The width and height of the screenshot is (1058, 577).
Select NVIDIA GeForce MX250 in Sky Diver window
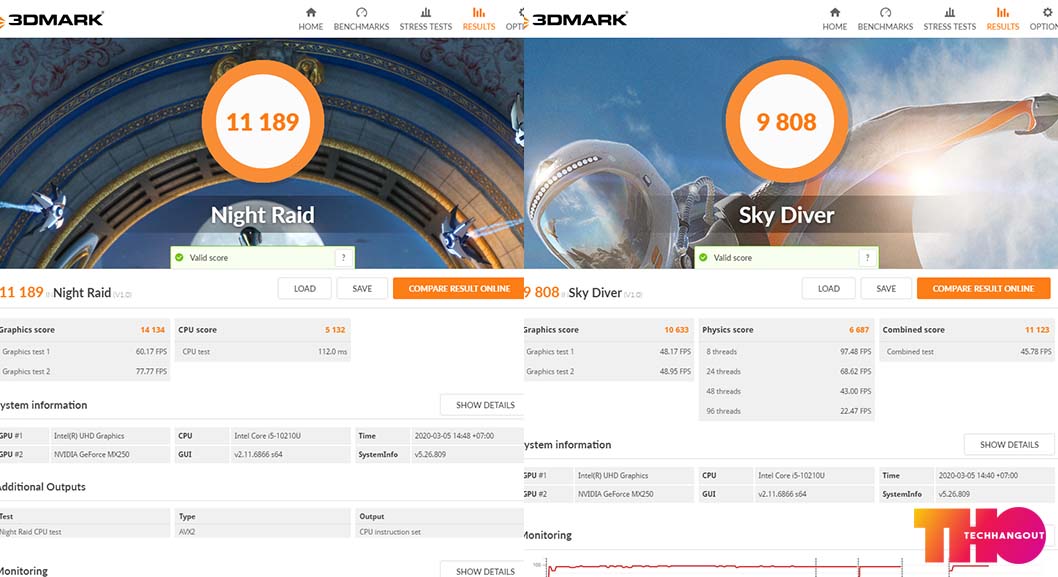615,494
